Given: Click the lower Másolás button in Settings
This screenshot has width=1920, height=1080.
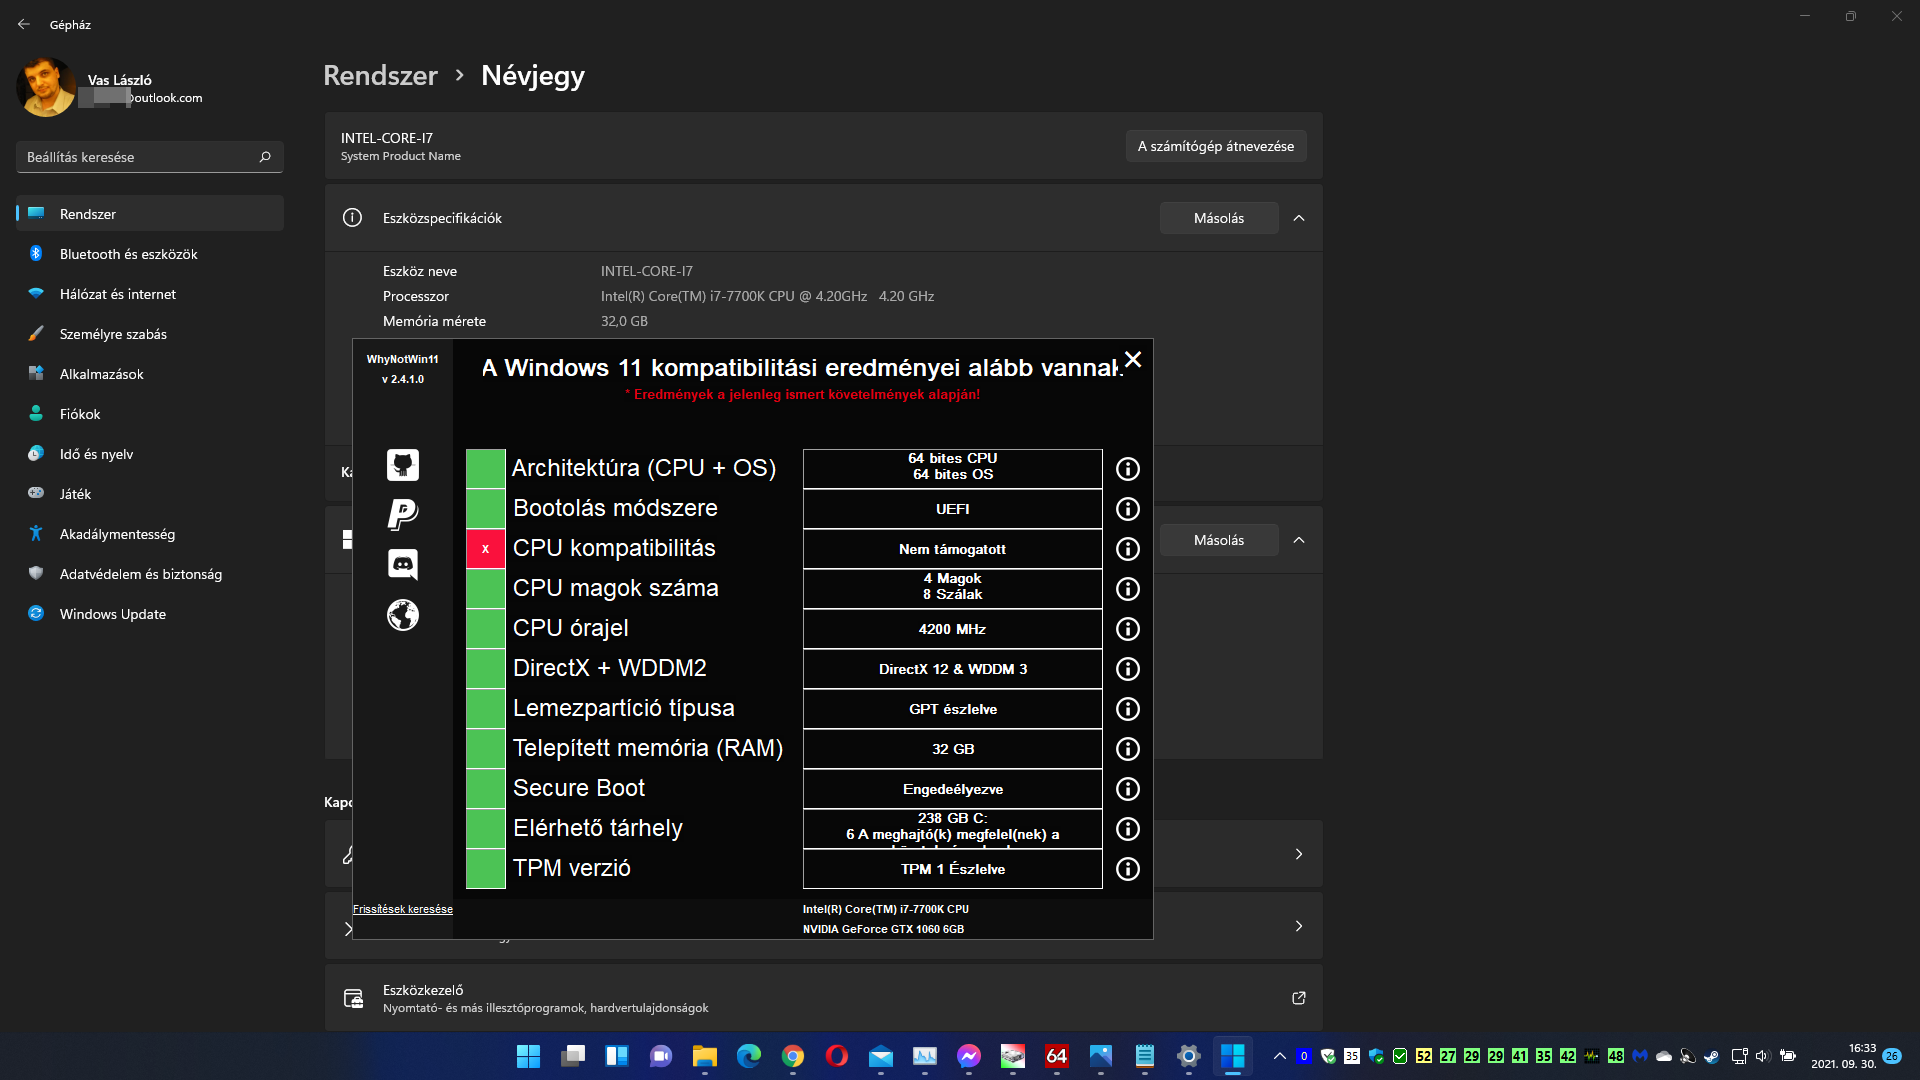Looking at the screenshot, I should coord(1219,540).
